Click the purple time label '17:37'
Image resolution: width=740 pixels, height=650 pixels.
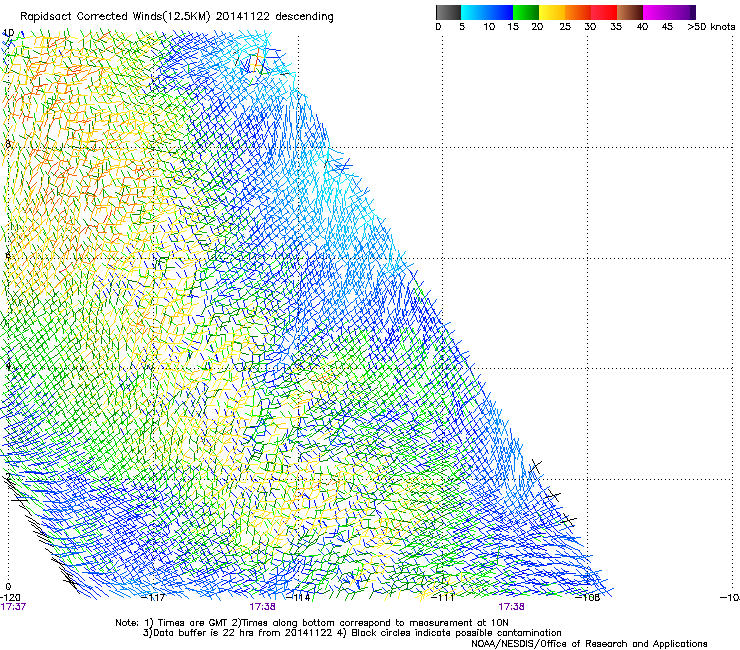click(x=13, y=607)
